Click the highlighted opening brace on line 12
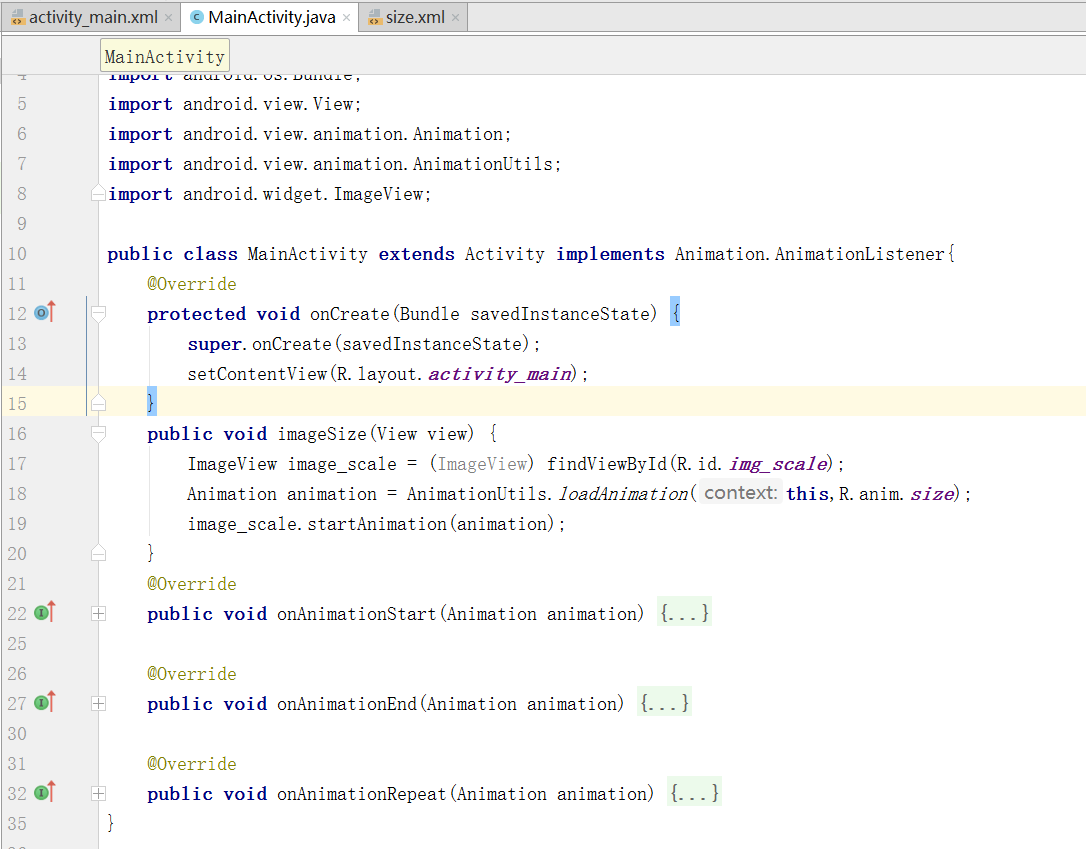The height and width of the screenshot is (849, 1086). 675,312
